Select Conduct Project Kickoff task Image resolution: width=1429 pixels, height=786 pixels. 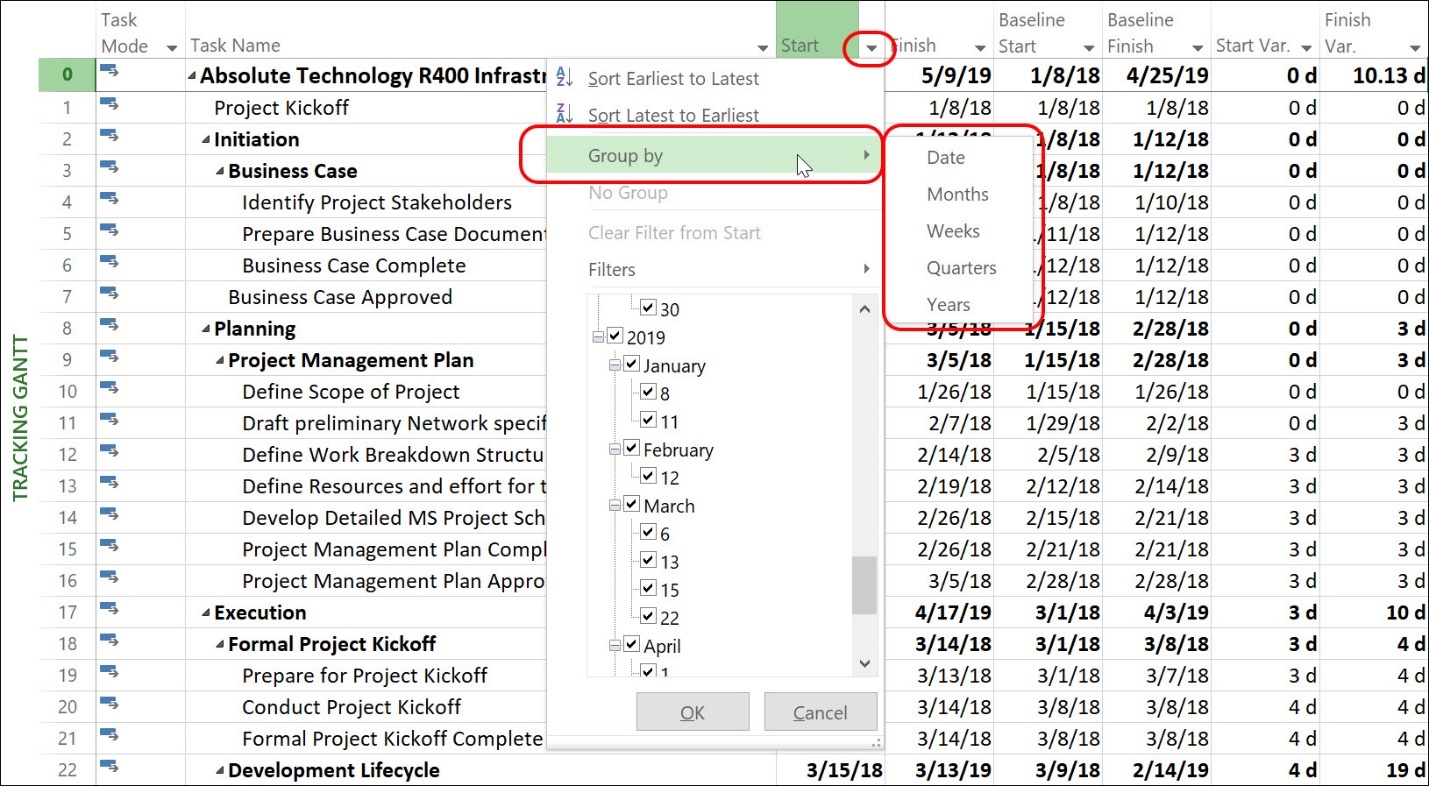pyautogui.click(x=351, y=707)
